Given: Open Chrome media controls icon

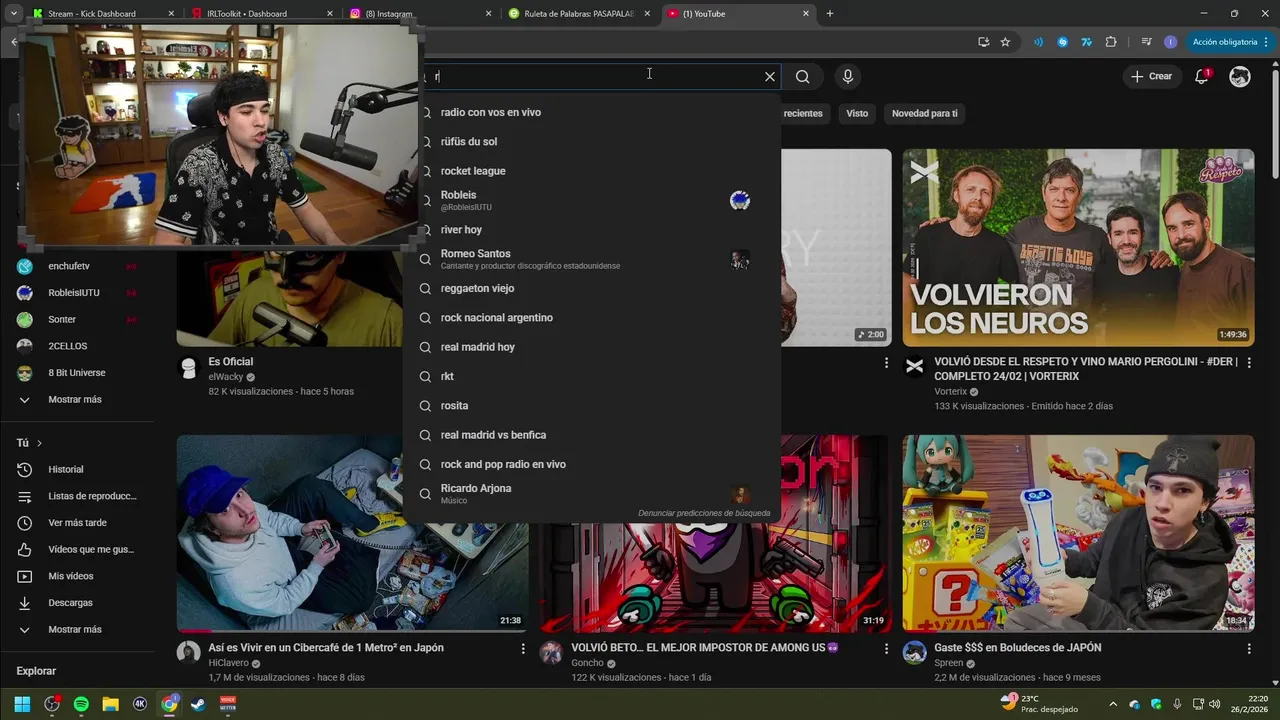Looking at the screenshot, I should click(1146, 42).
